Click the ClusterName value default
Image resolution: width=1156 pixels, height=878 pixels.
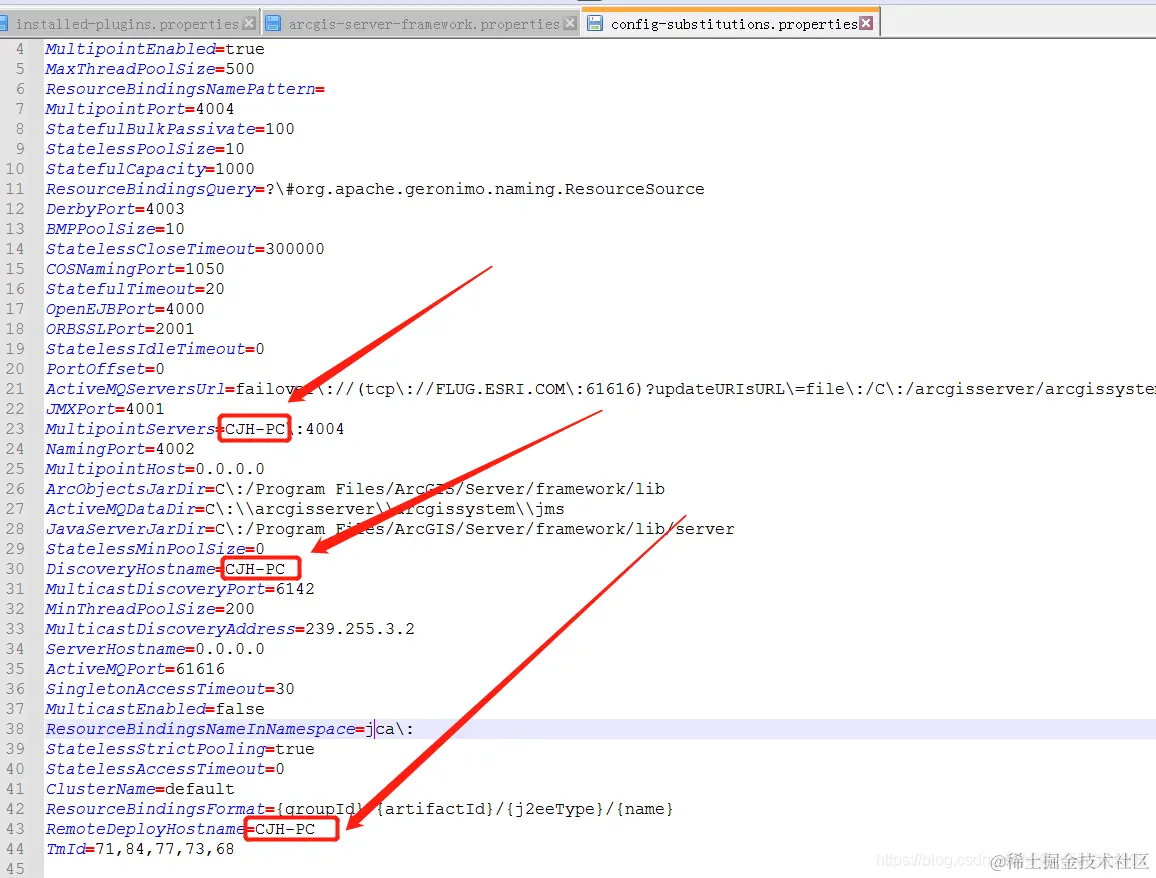point(200,789)
